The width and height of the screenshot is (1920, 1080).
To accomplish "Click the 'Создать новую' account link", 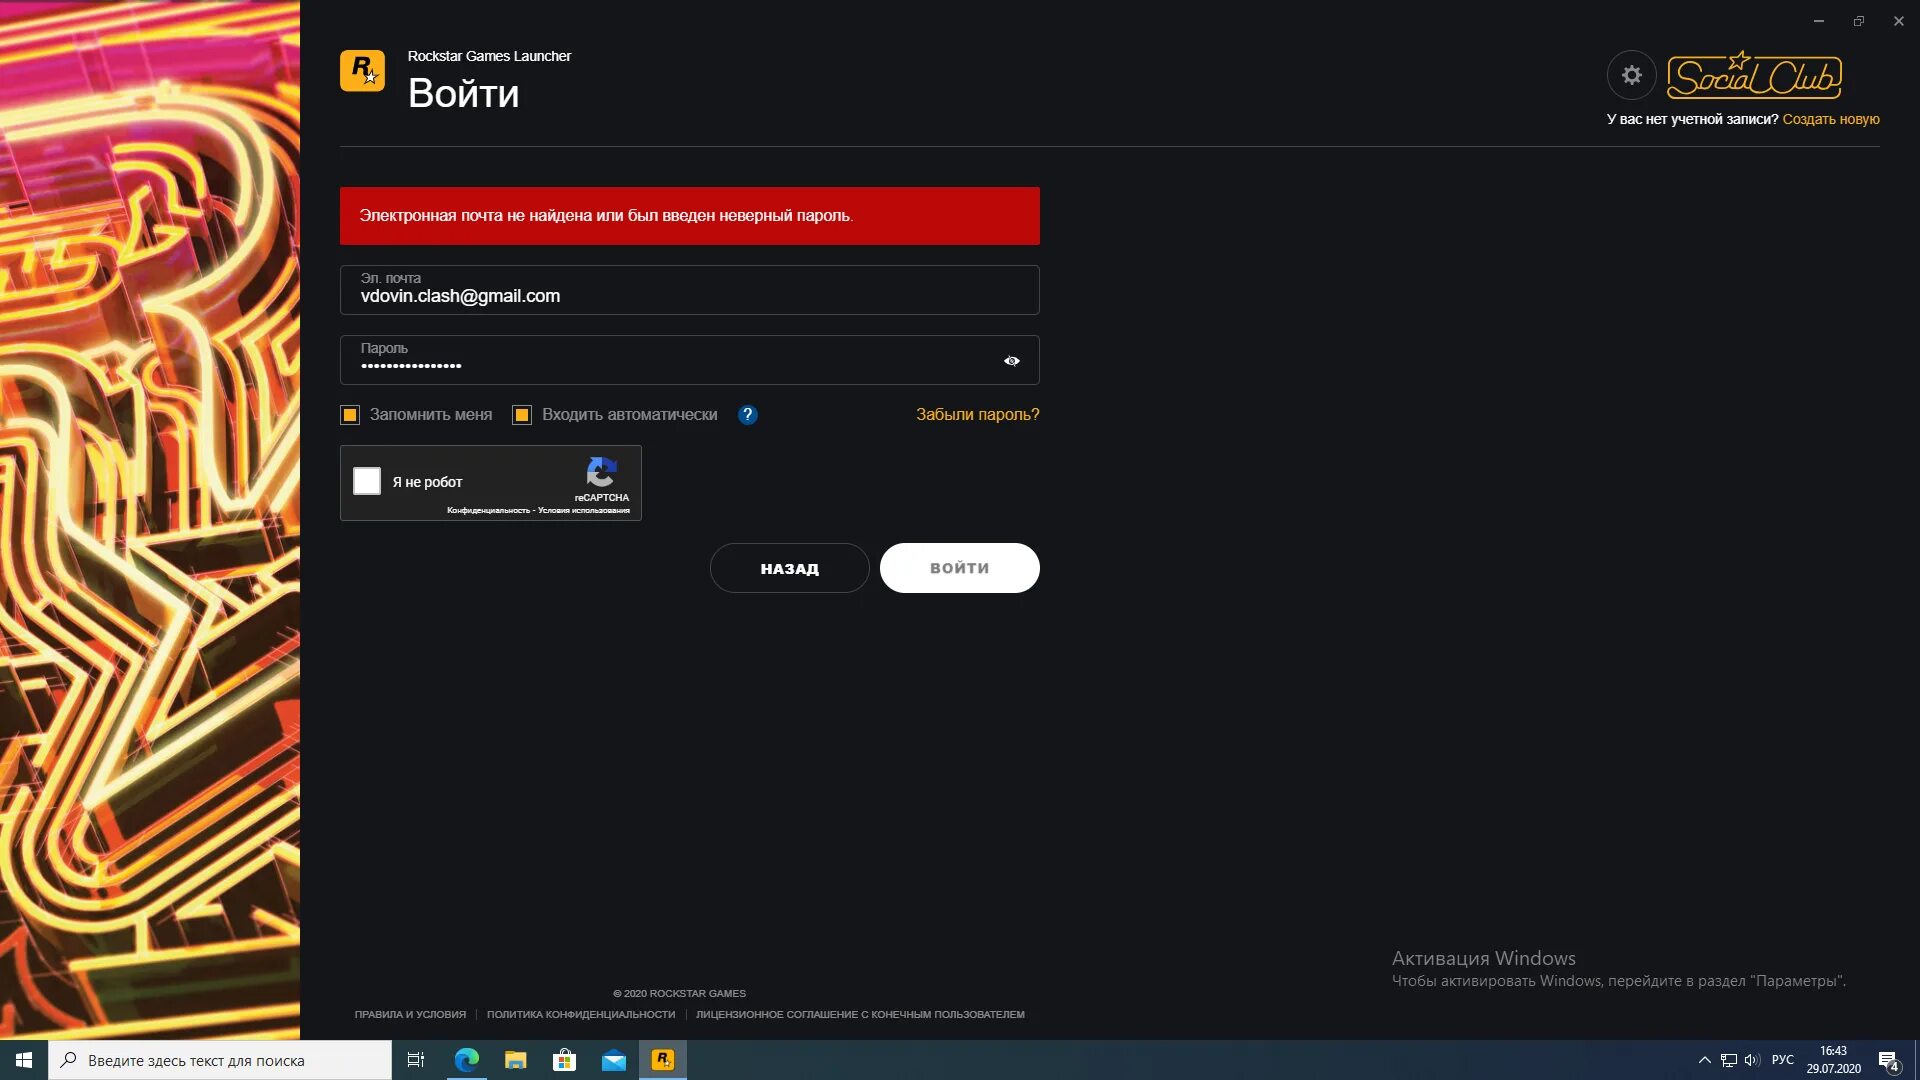I will click(x=1830, y=119).
